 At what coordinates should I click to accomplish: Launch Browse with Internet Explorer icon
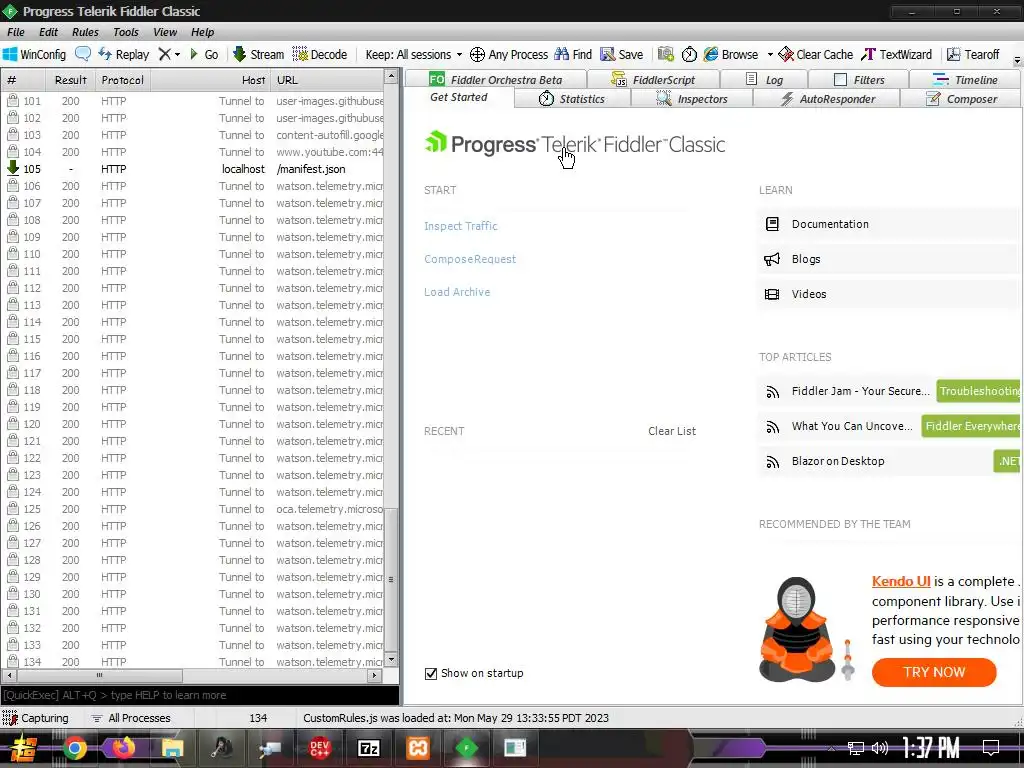(731, 54)
